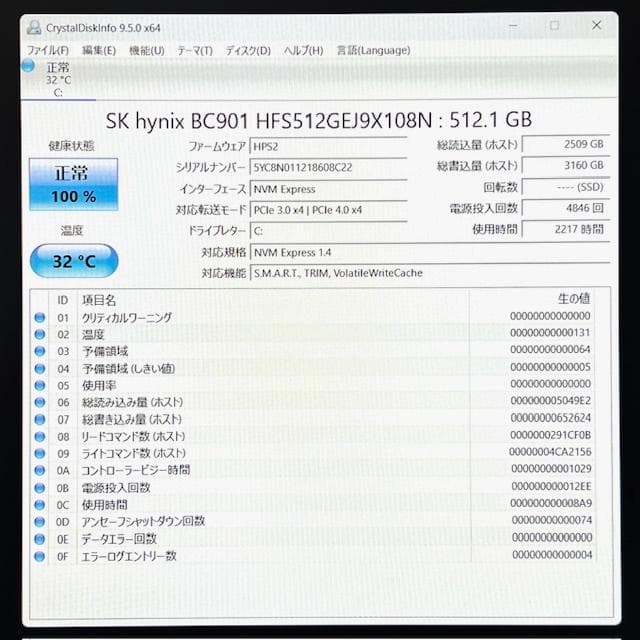
Task: Select the コントローラービジー時間 row
Action: [x=313, y=471]
